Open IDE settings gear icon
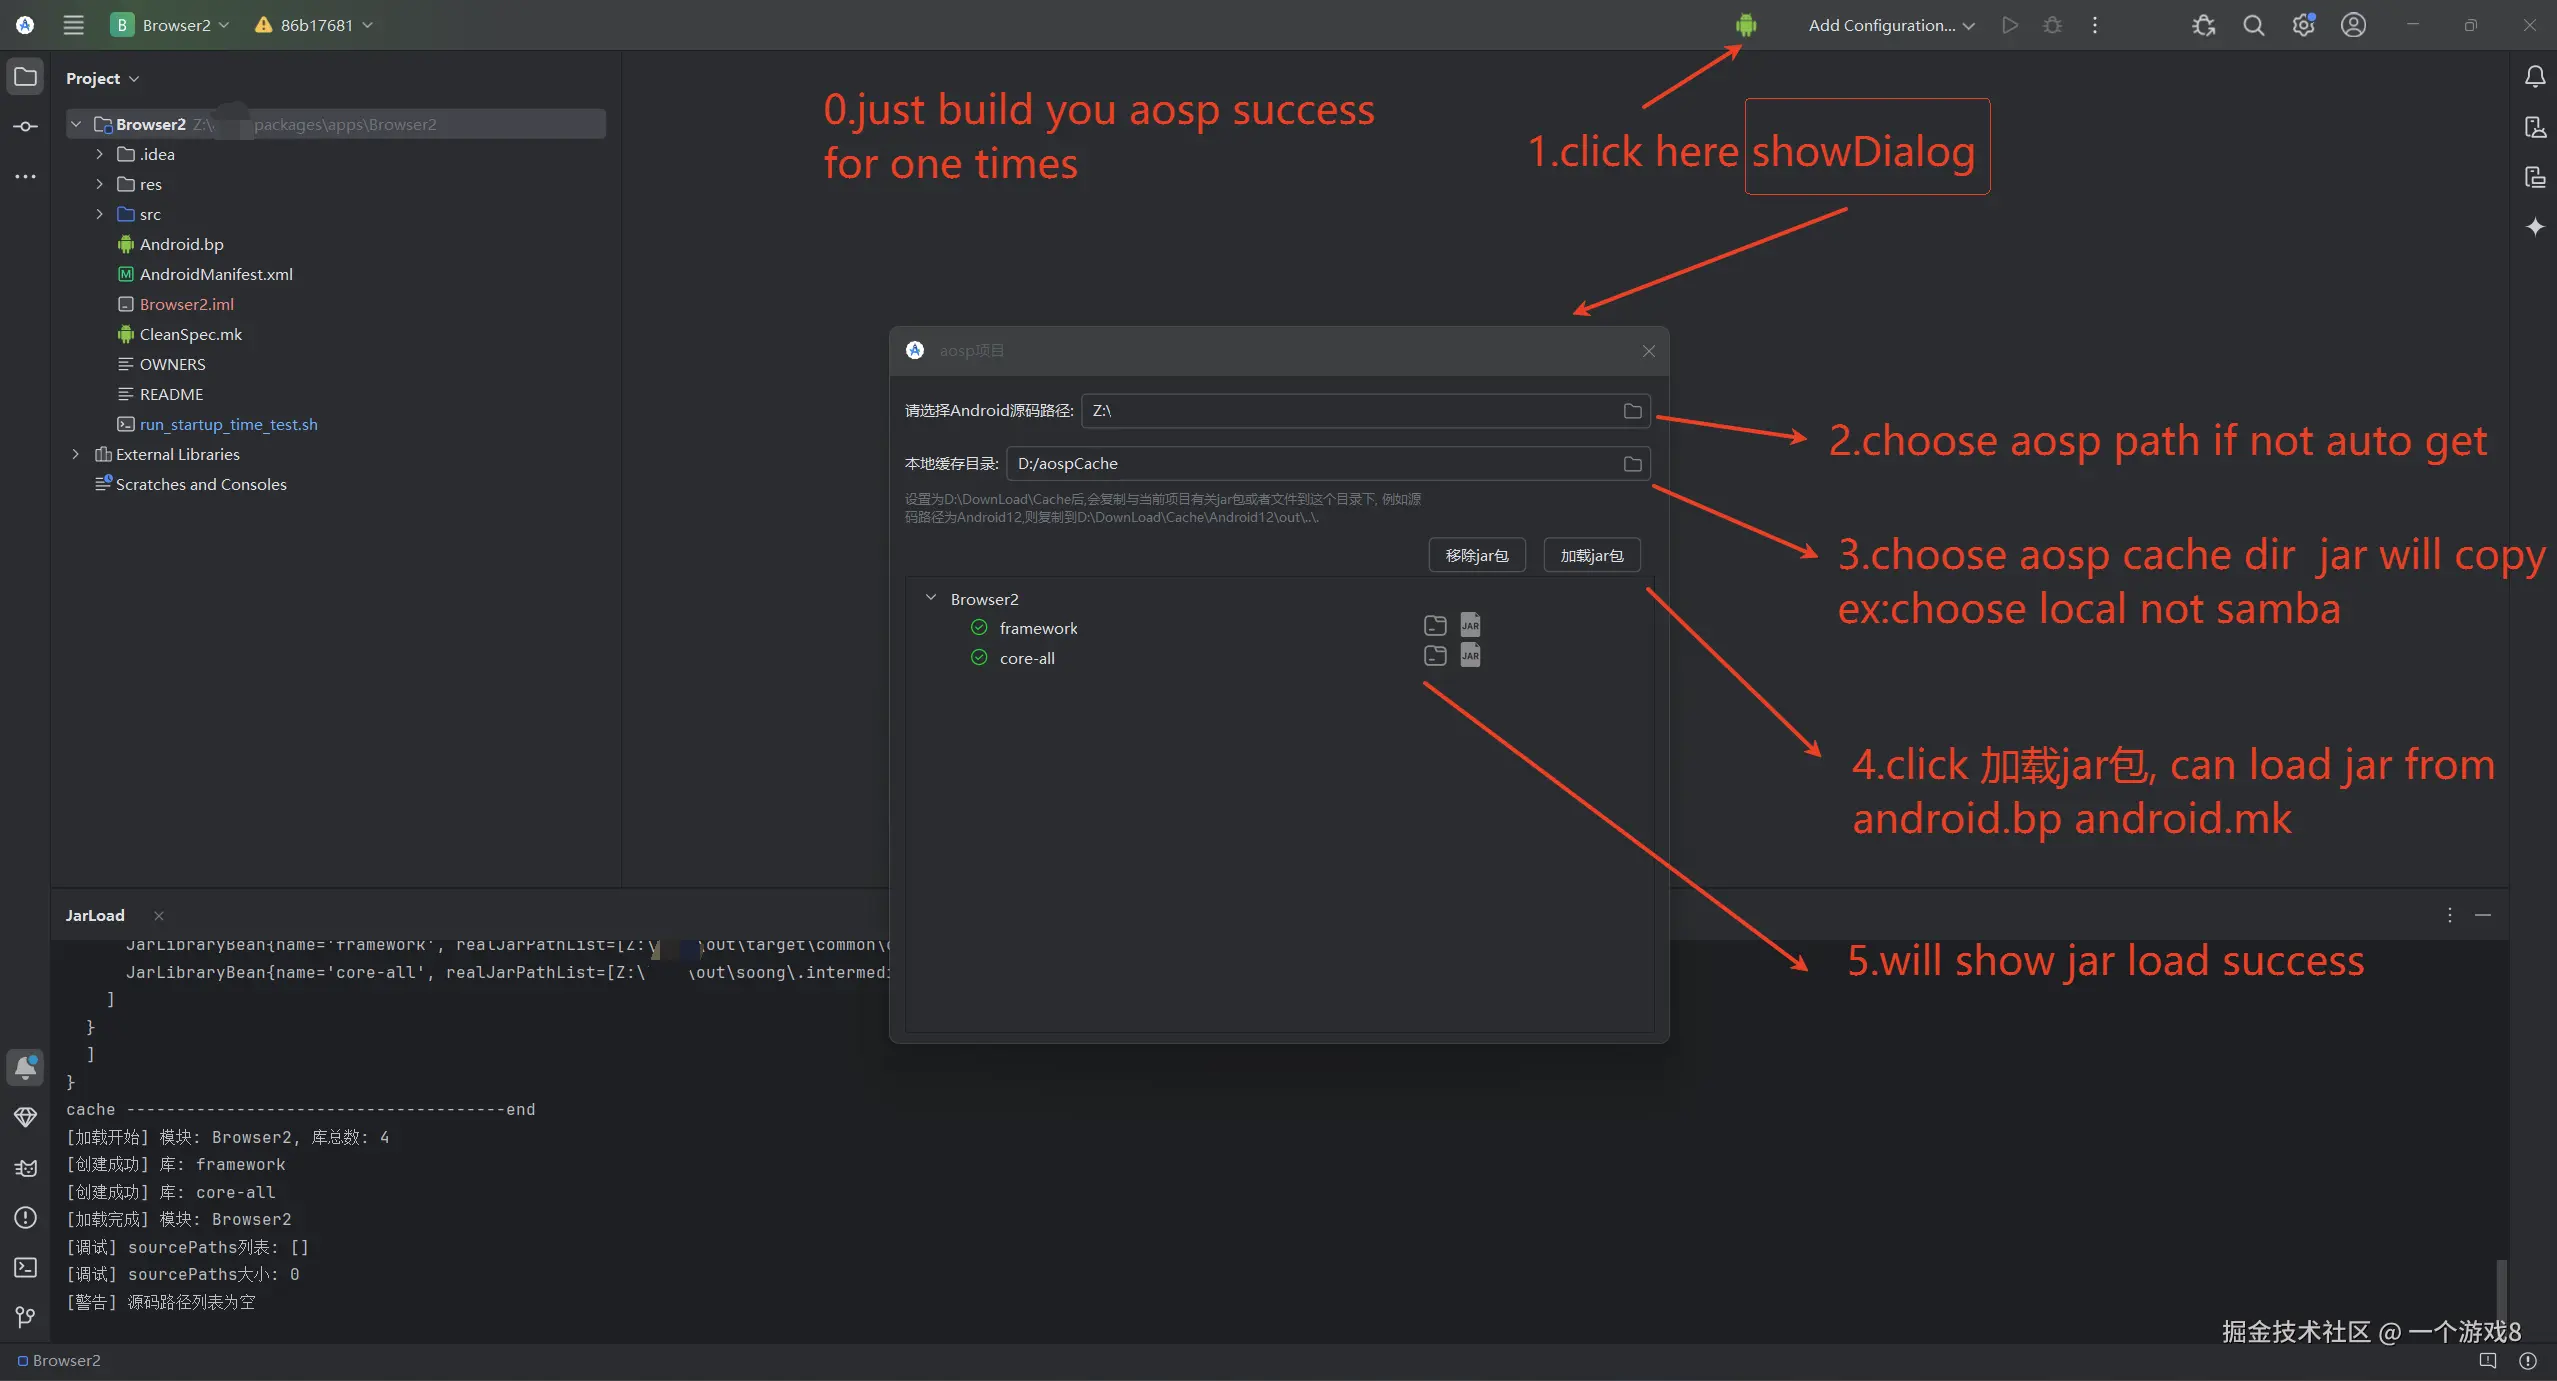Image resolution: width=2557 pixels, height=1381 pixels. pos(2303,25)
